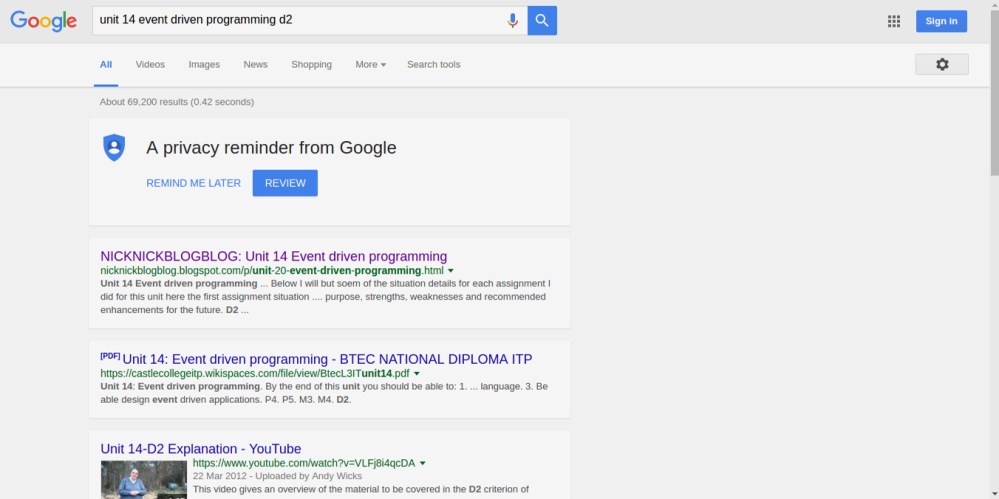Click Search tools option
Image resolution: width=999 pixels, height=499 pixels.
tap(433, 64)
